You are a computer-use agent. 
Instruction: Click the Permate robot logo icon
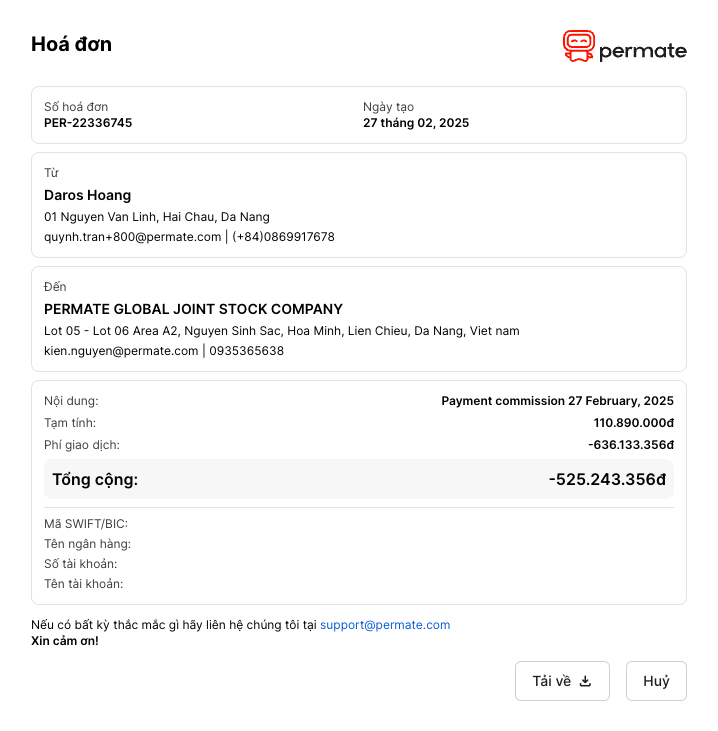(x=579, y=46)
